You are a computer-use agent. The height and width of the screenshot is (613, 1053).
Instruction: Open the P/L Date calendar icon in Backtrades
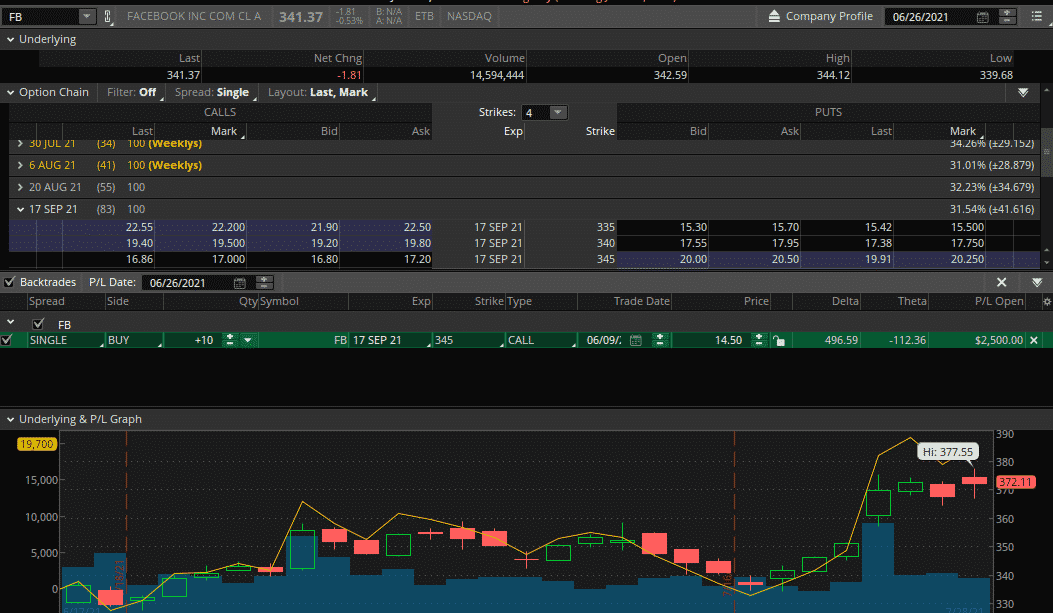239,282
